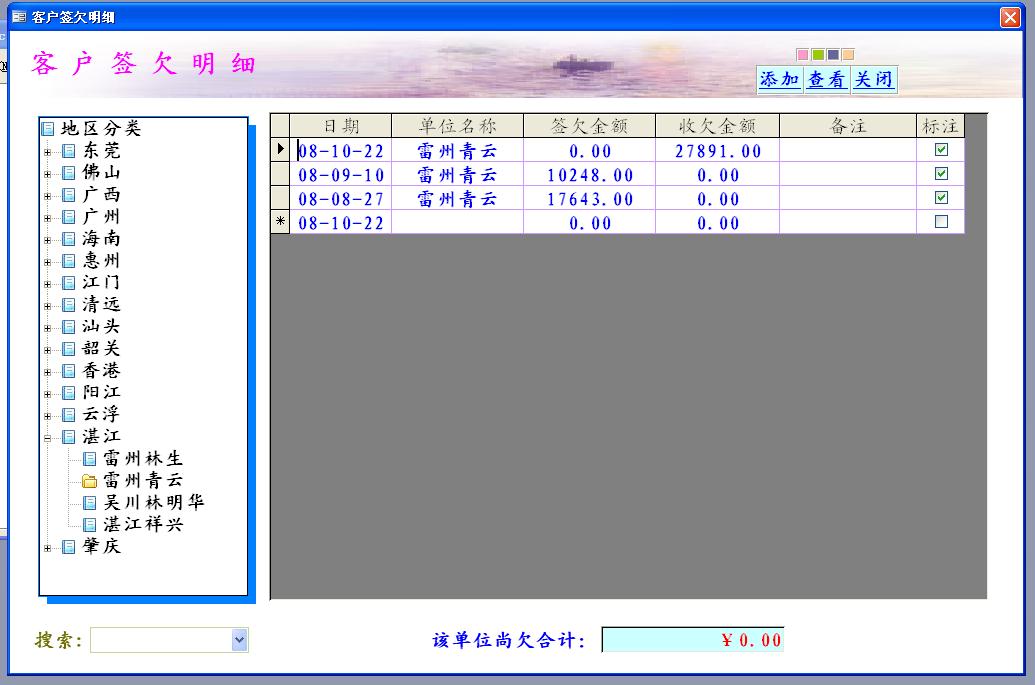1035x685 pixels.
Task: Click the 地区分类 root icon
Action: click(48, 129)
